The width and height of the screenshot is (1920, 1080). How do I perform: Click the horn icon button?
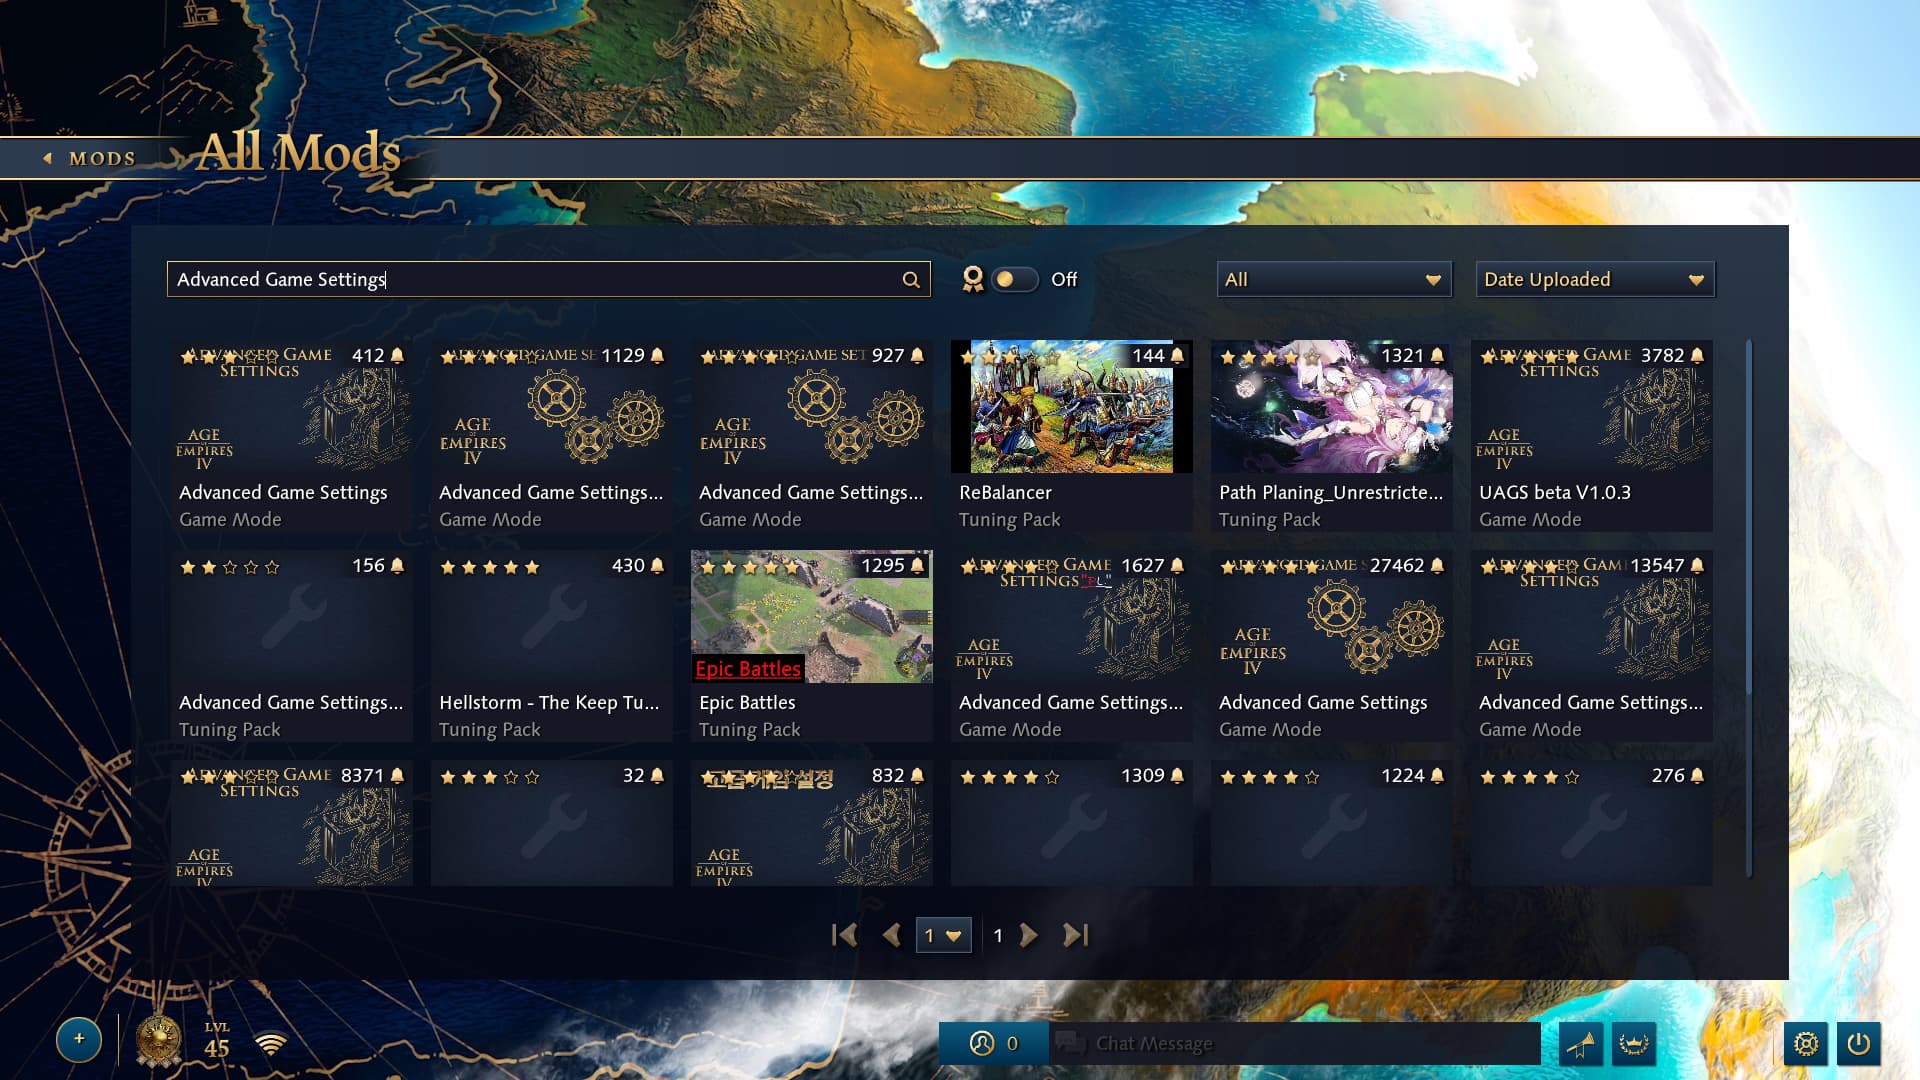[1581, 1044]
